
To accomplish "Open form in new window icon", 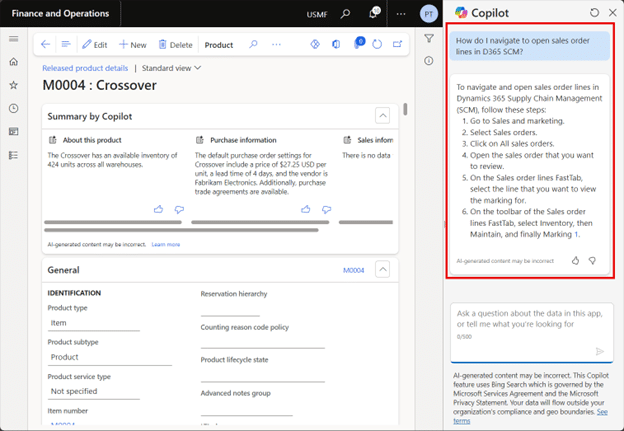I will tap(397, 44).
